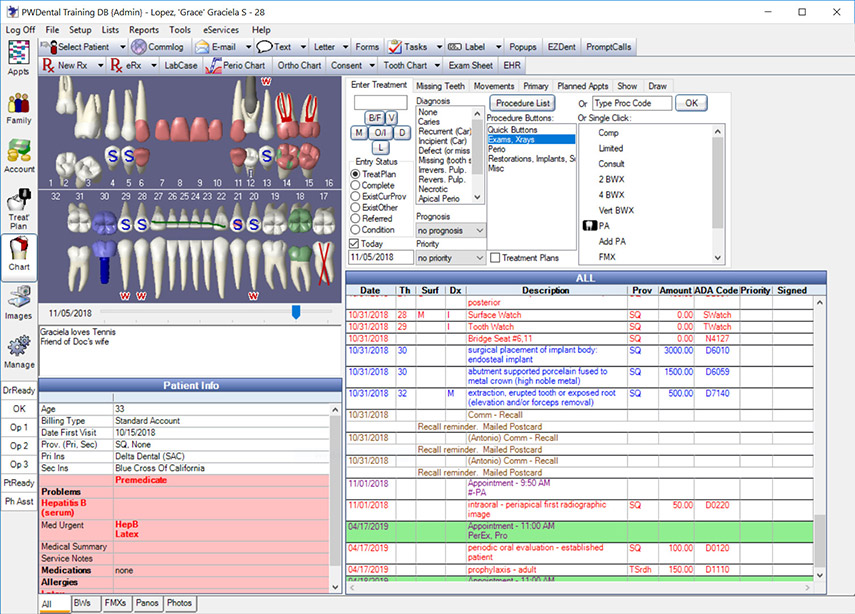
Task: Expand the Consent dropdown arrow
Action: [372, 65]
